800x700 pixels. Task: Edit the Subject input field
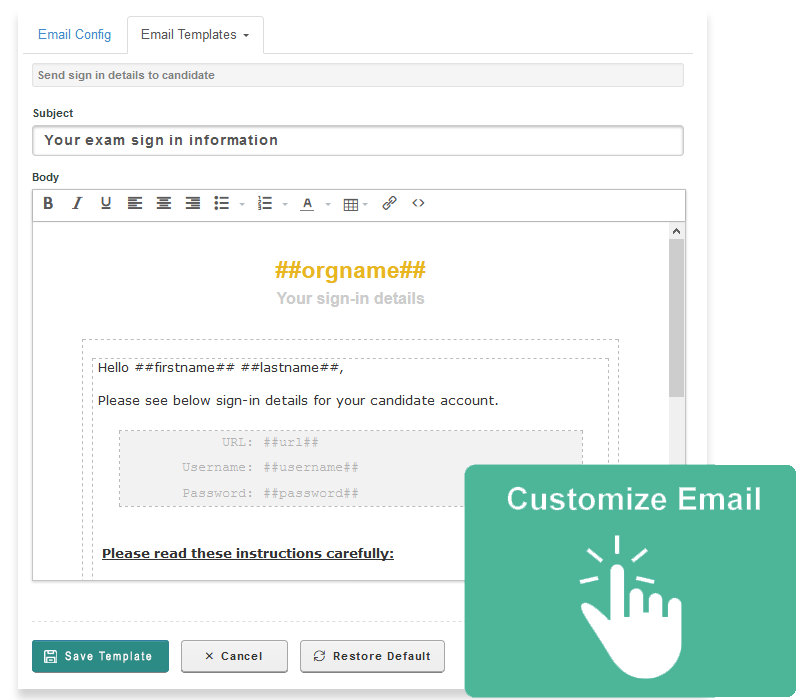[358, 140]
